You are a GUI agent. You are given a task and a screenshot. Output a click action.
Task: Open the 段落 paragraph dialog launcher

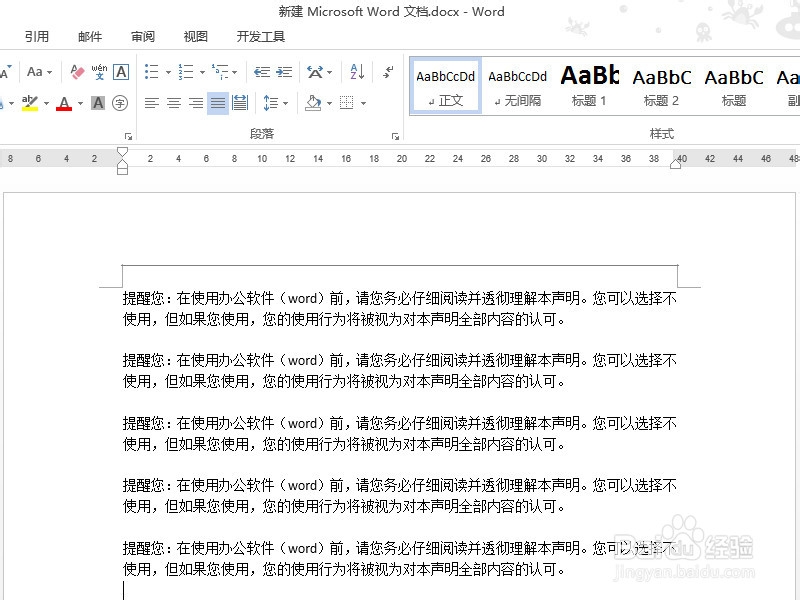pos(395,136)
